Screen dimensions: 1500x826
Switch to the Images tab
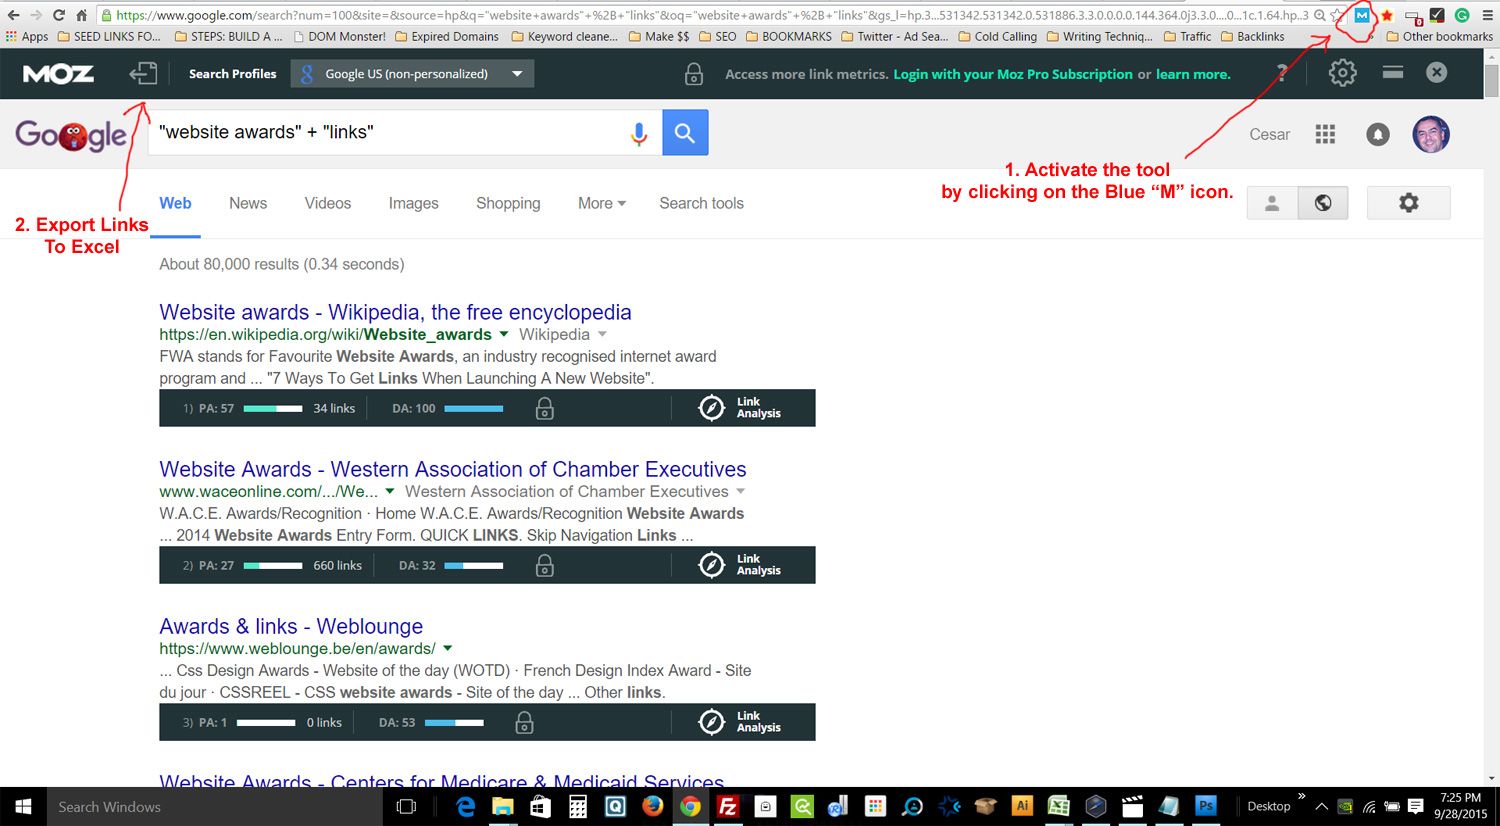pyautogui.click(x=413, y=203)
